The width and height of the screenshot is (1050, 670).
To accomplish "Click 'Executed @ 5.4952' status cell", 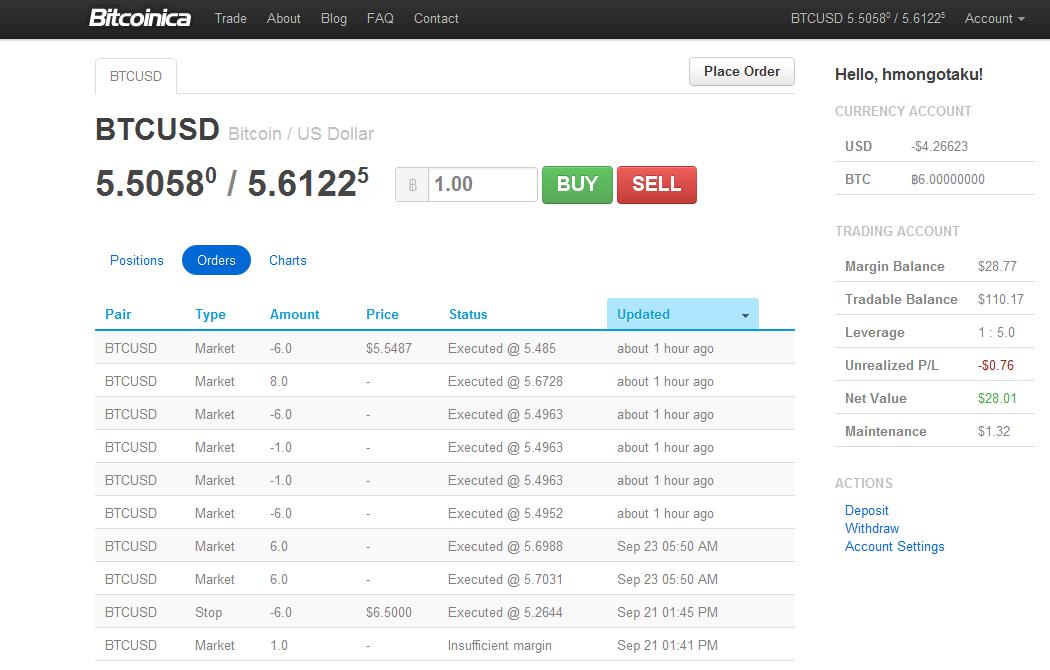I will coord(506,513).
